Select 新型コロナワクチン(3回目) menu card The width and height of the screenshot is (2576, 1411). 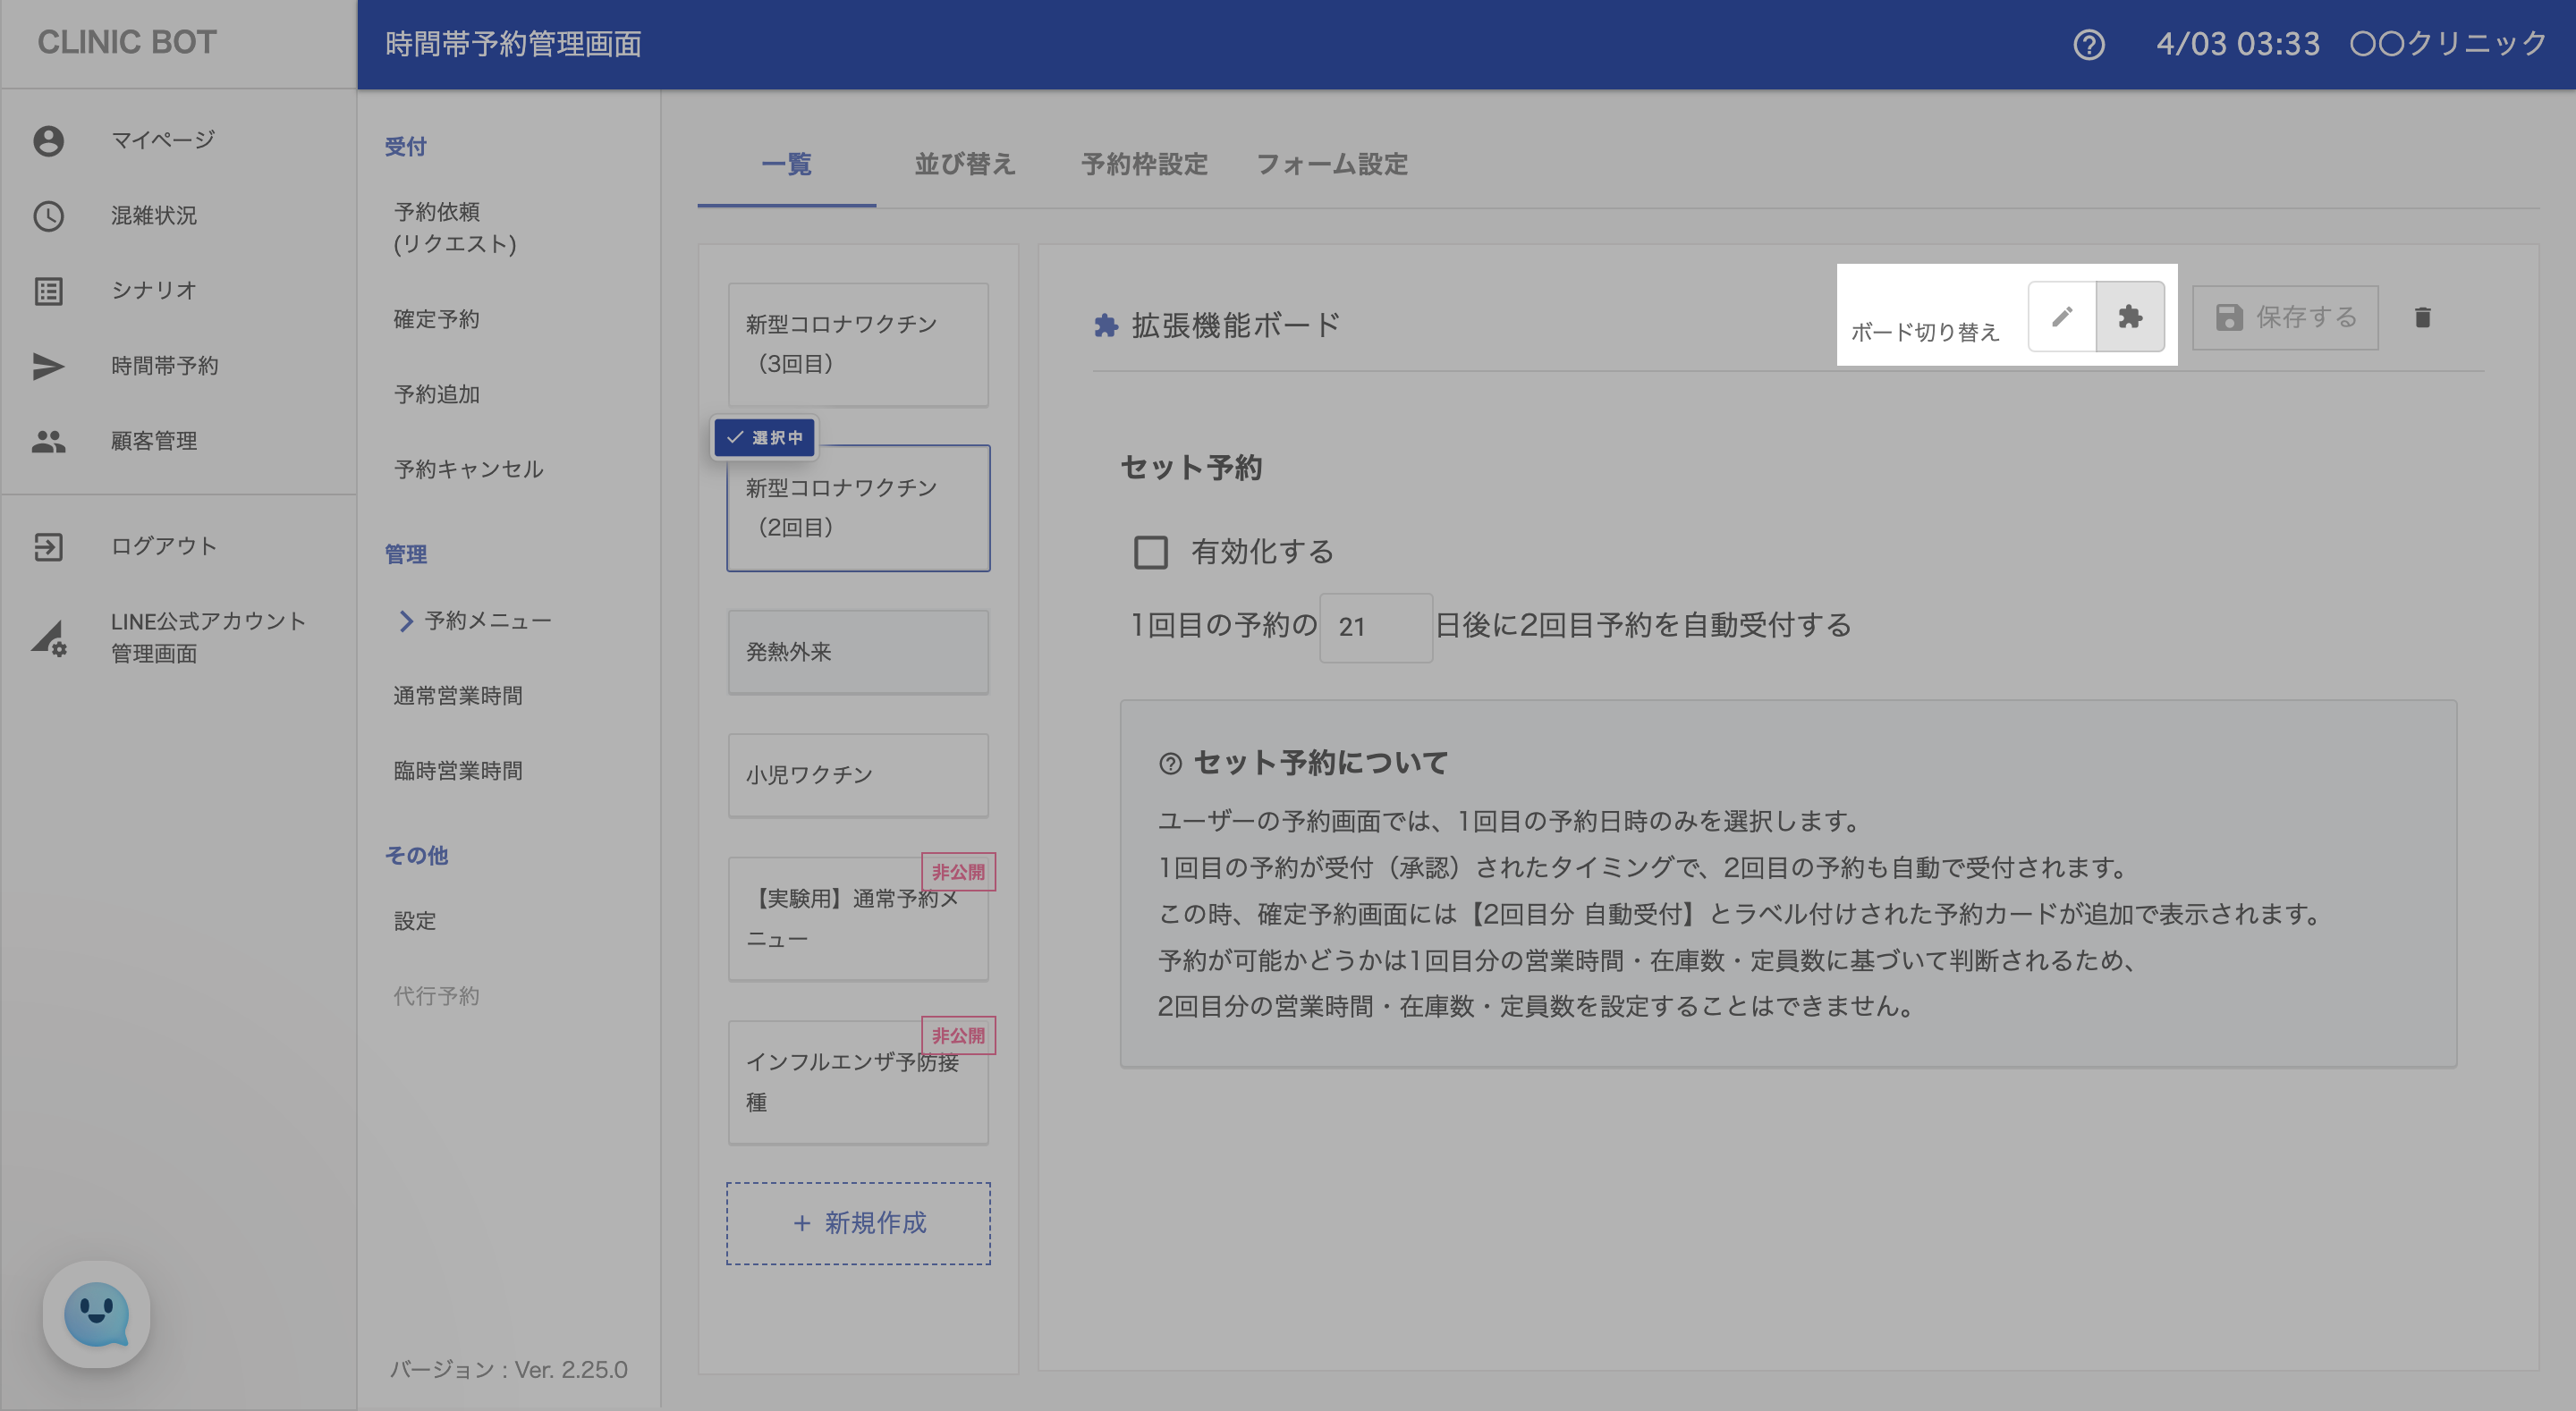(858, 344)
